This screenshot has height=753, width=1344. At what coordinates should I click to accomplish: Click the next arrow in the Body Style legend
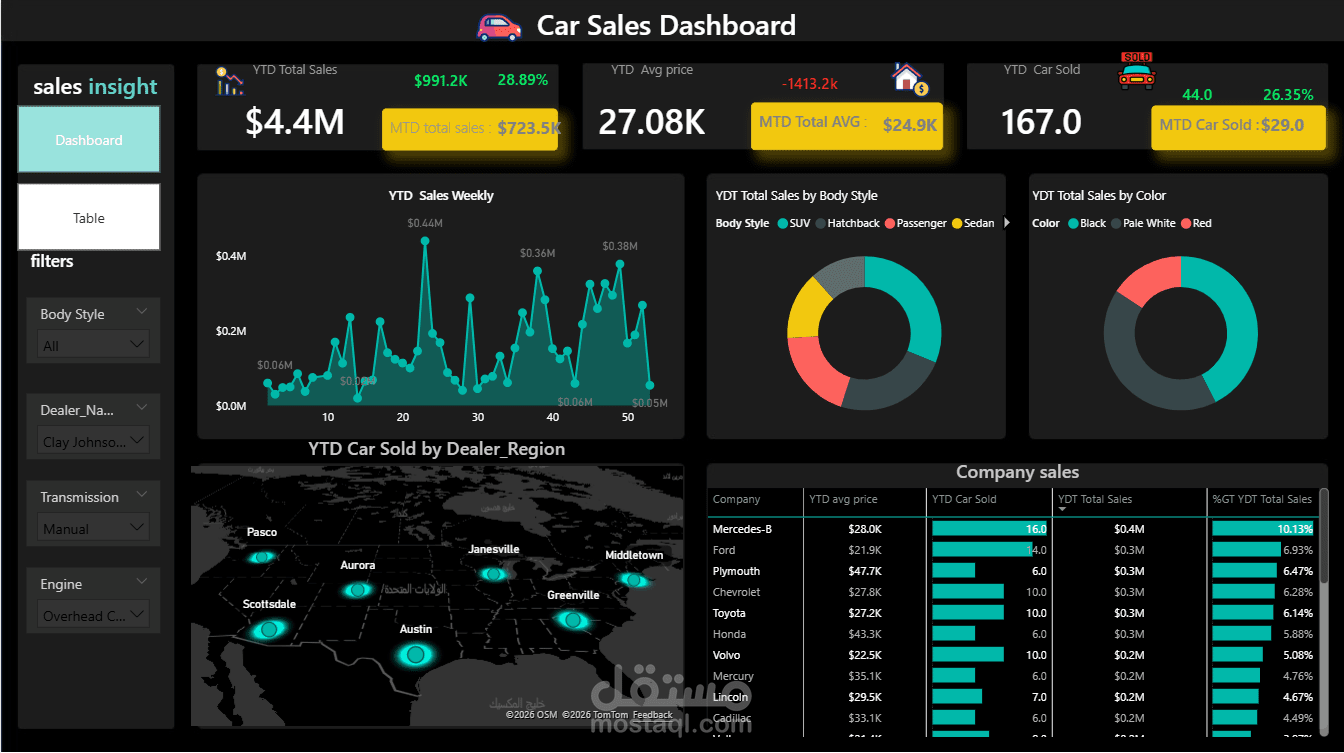(x=1007, y=223)
